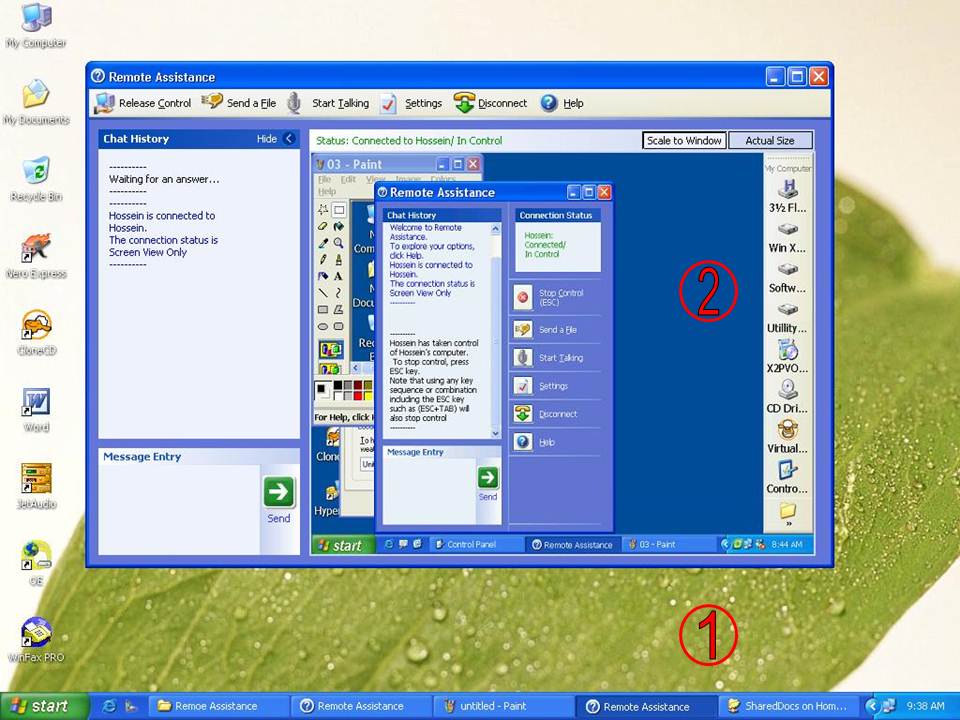
Task: Click the green Send arrow button
Action: 279,492
